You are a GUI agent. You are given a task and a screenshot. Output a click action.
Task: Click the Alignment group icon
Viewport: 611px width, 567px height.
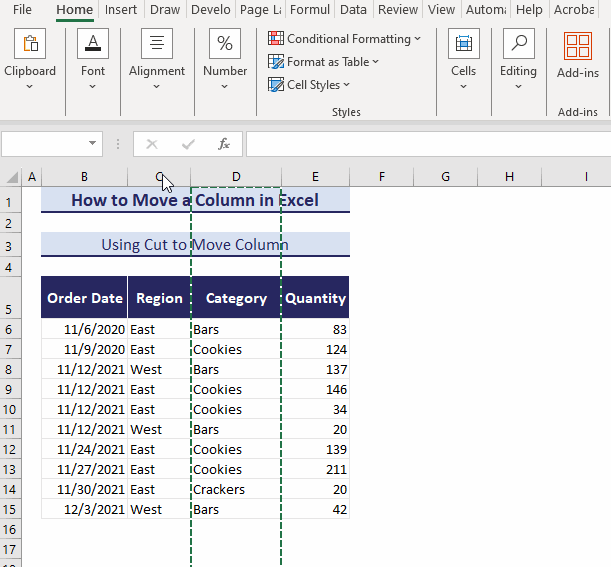point(157,43)
